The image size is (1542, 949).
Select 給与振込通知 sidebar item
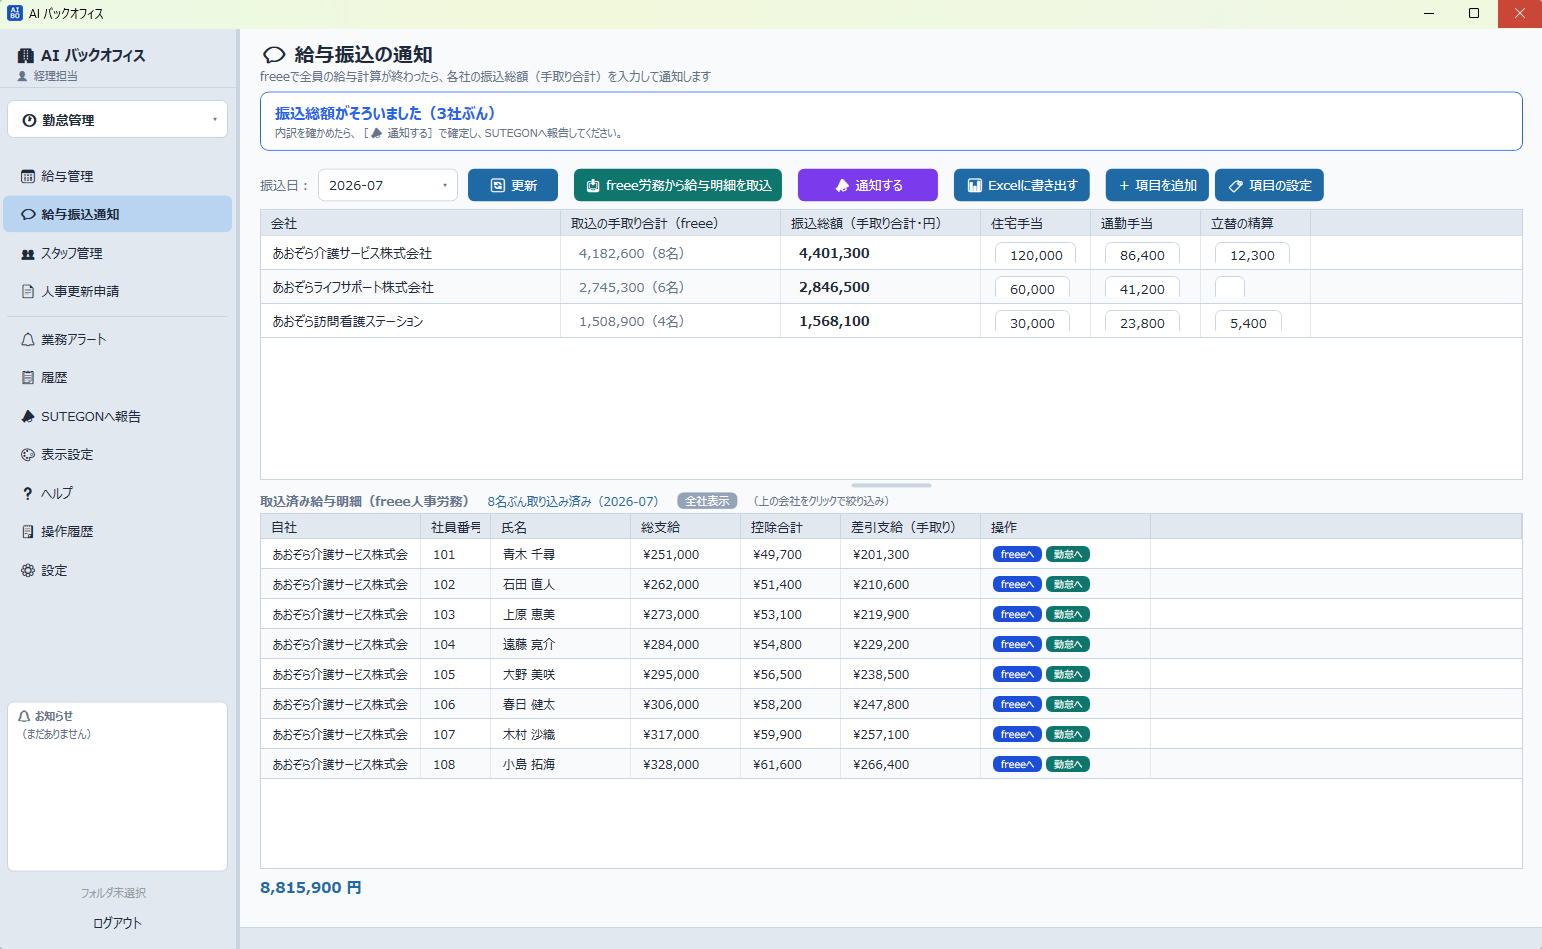[118, 214]
